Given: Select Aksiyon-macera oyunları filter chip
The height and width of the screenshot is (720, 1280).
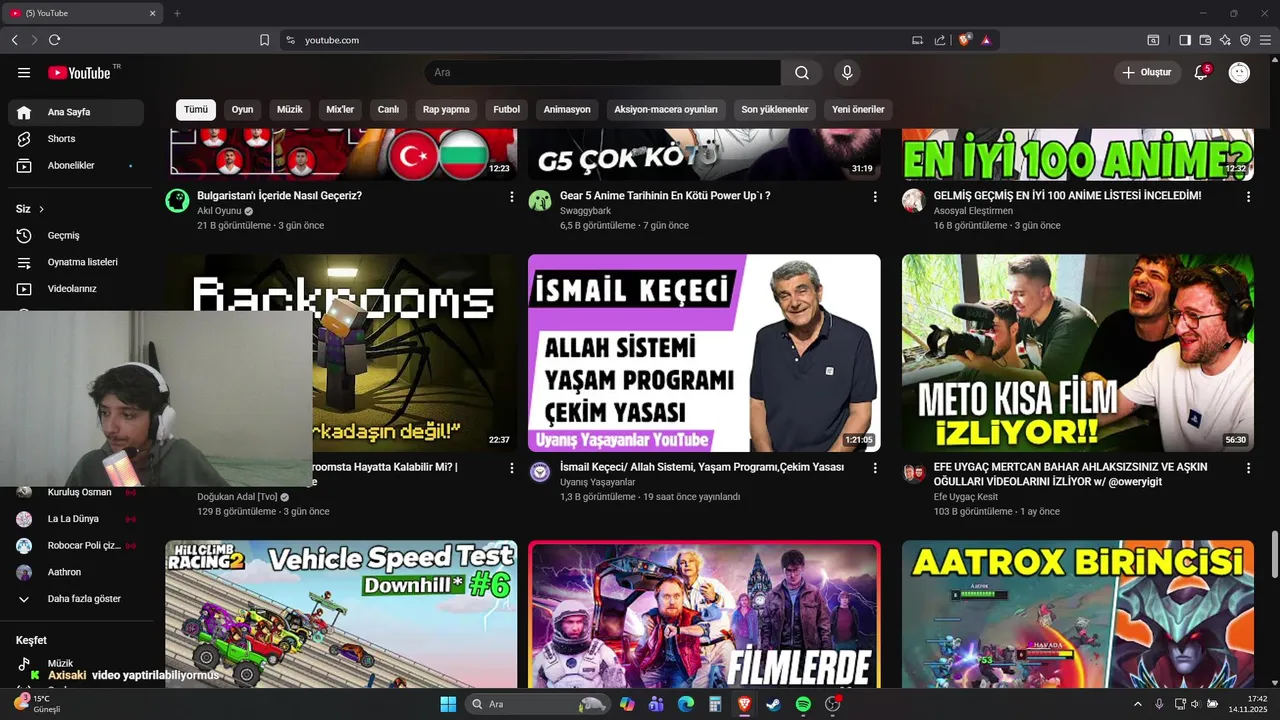Looking at the screenshot, I should point(666,110).
